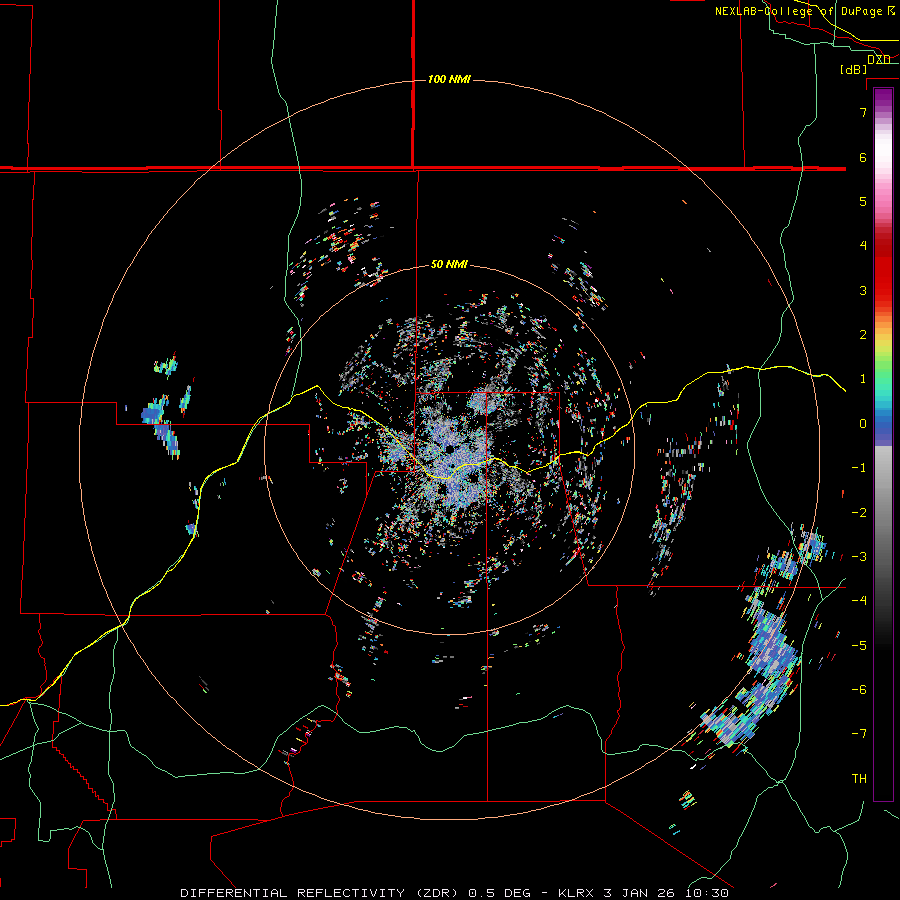
Task: Click the small logo icon after "DuPage"
Action: pos(891,11)
